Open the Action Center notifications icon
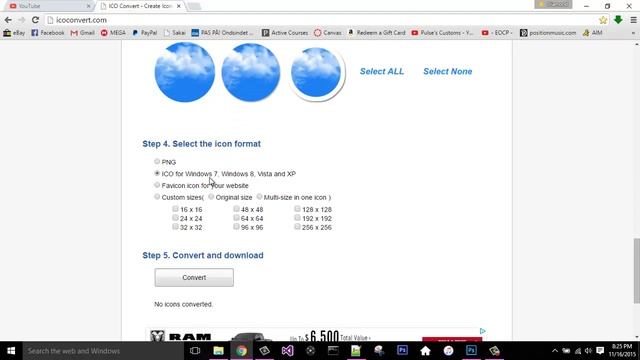Viewport: 640px width, 360px height. 600,351
